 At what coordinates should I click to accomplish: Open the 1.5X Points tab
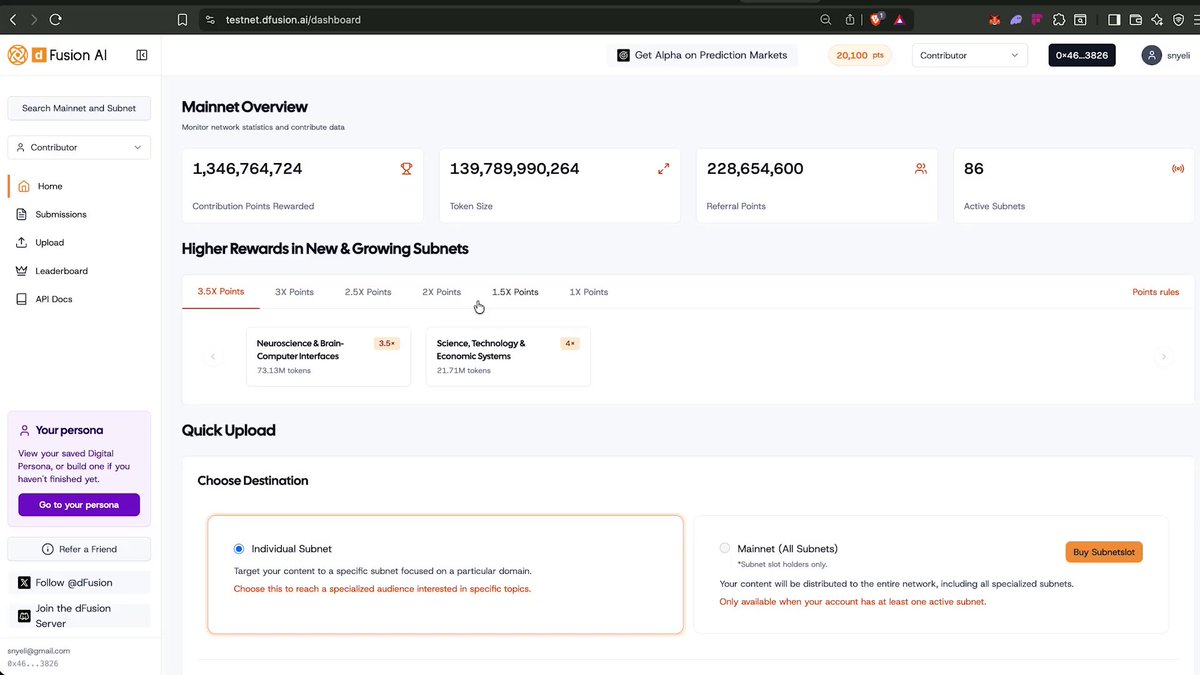point(515,292)
